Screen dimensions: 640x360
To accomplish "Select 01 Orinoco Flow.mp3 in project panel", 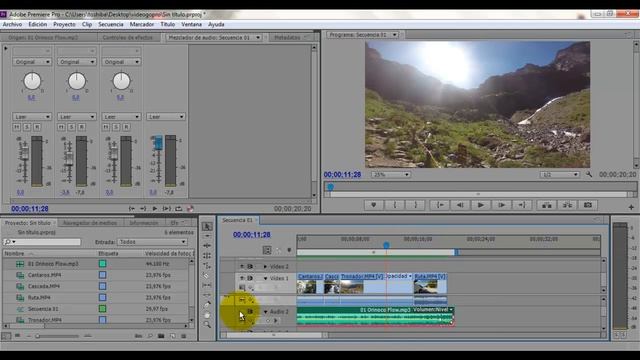I will coord(53,264).
